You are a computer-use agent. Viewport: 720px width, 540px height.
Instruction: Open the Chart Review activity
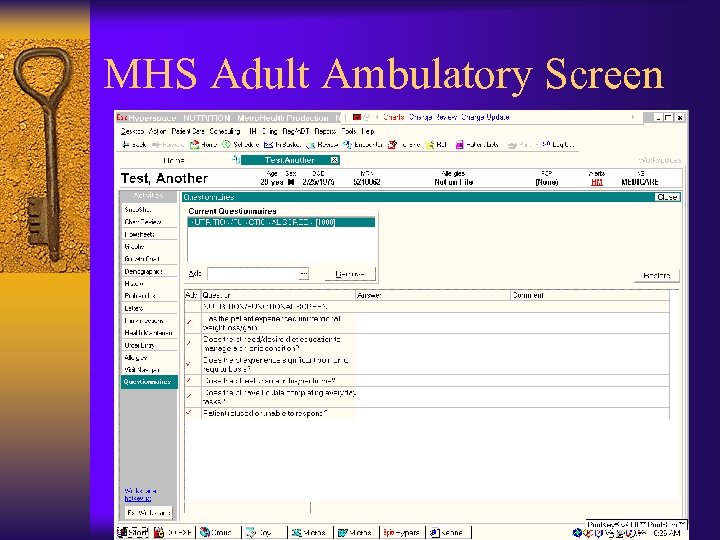[x=149, y=222]
